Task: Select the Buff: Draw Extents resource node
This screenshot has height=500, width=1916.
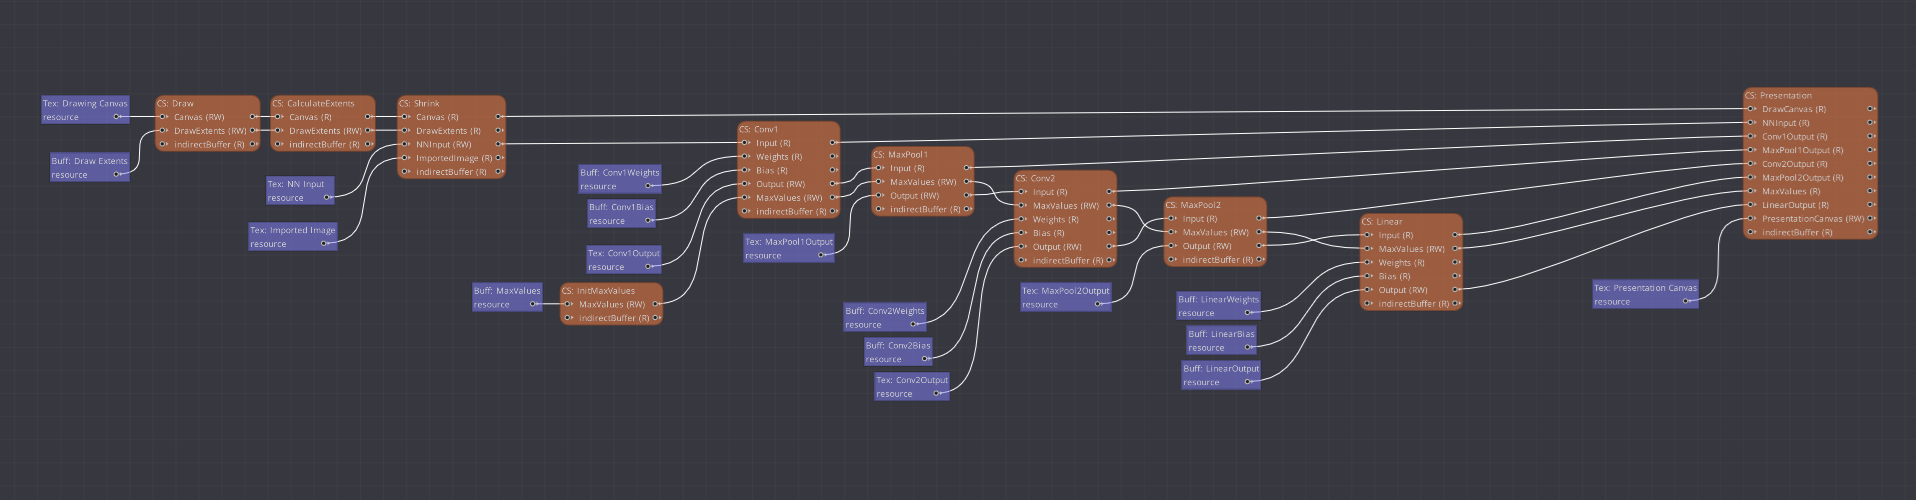Action: click(89, 167)
